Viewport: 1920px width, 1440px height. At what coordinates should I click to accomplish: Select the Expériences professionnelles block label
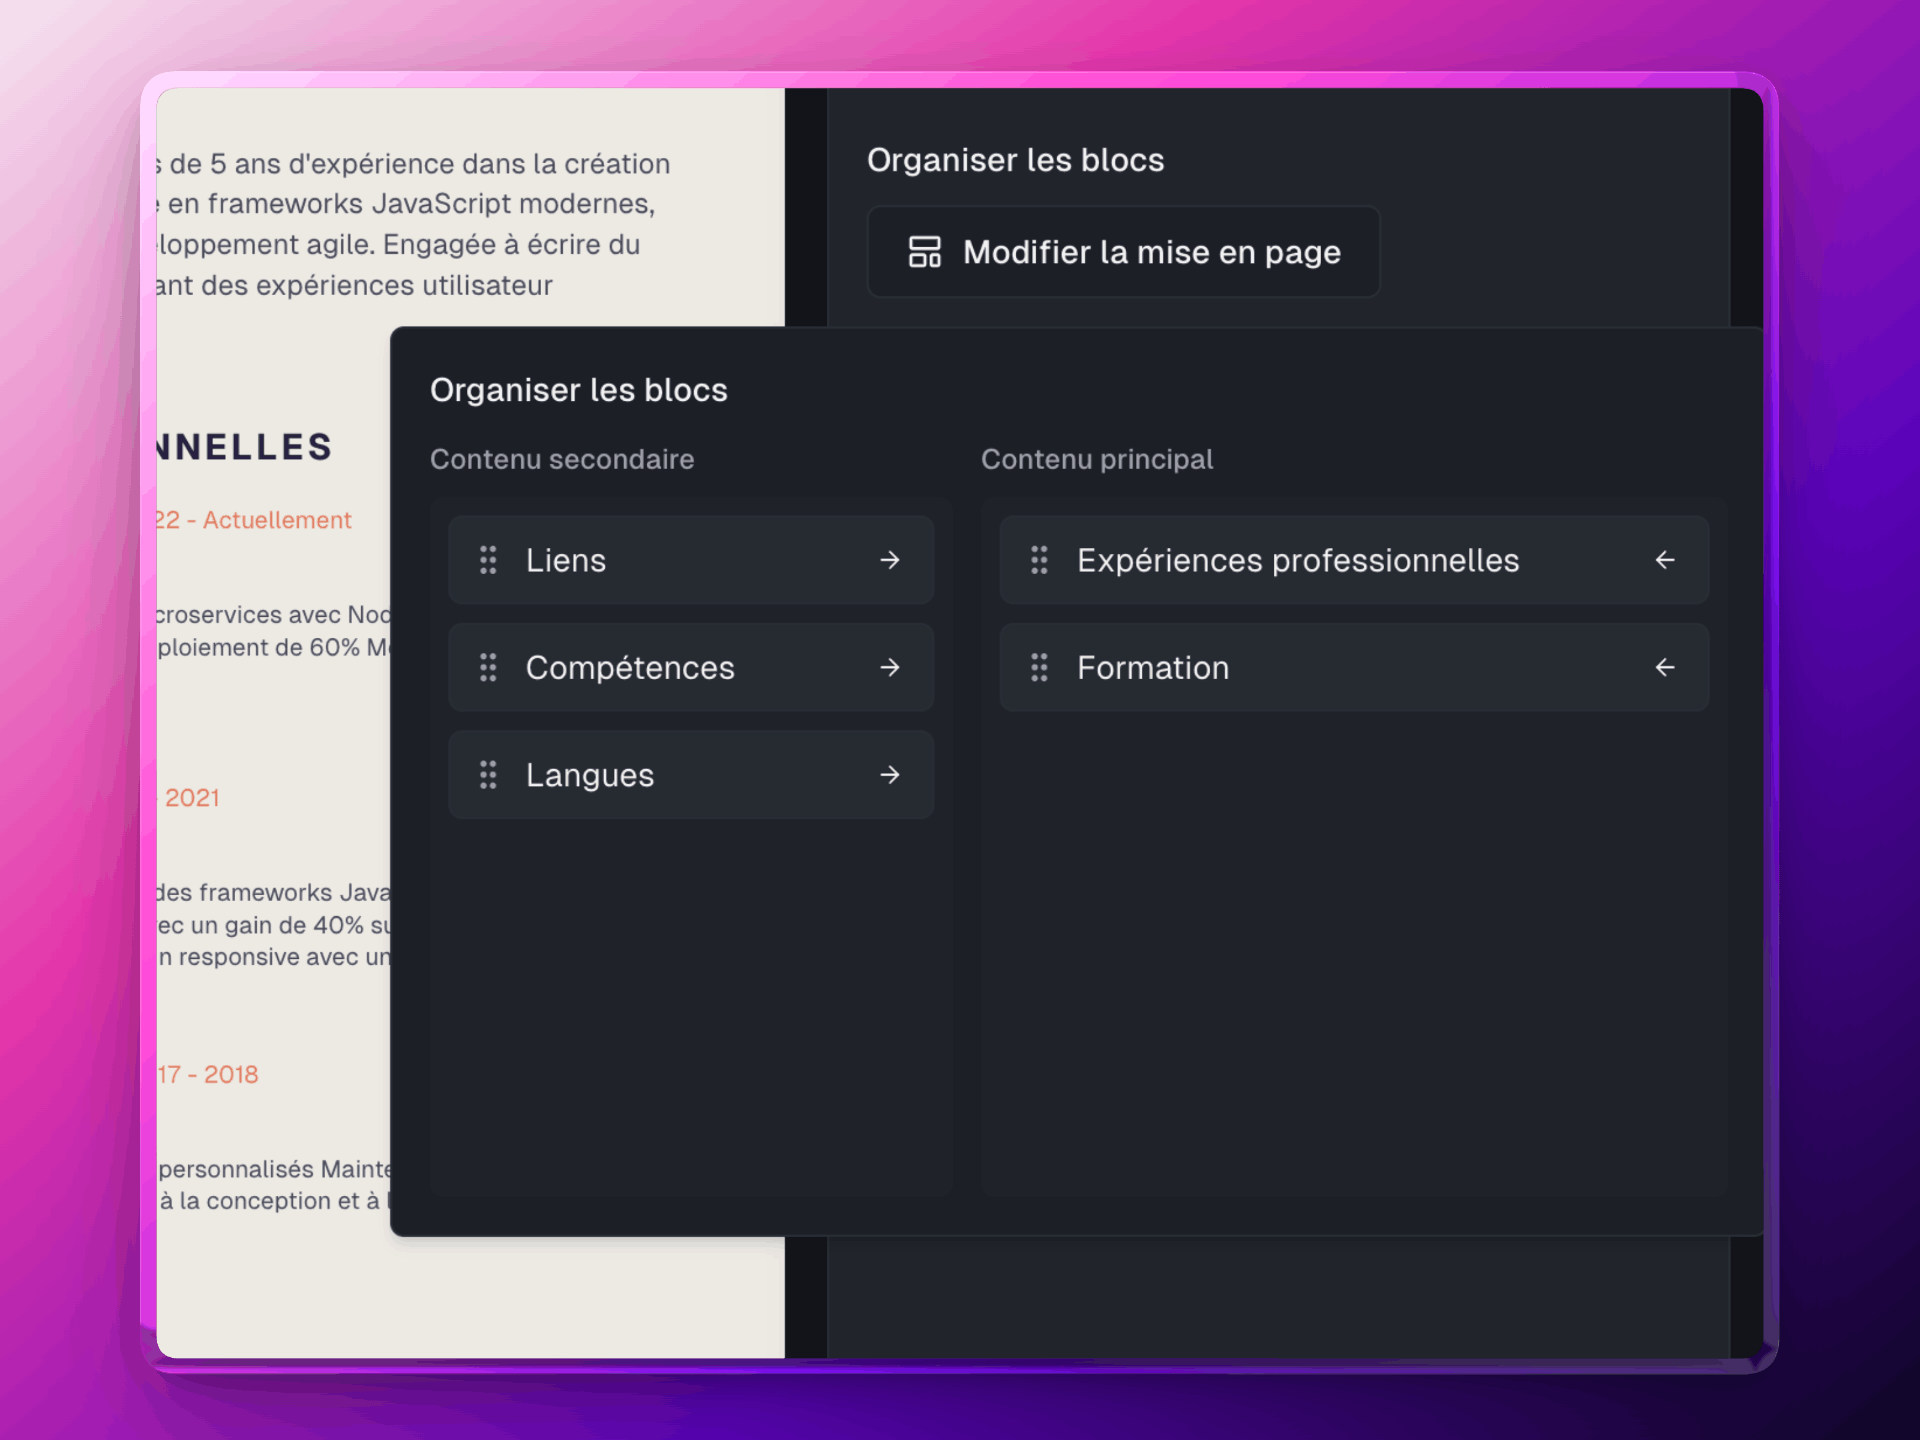1297,560
